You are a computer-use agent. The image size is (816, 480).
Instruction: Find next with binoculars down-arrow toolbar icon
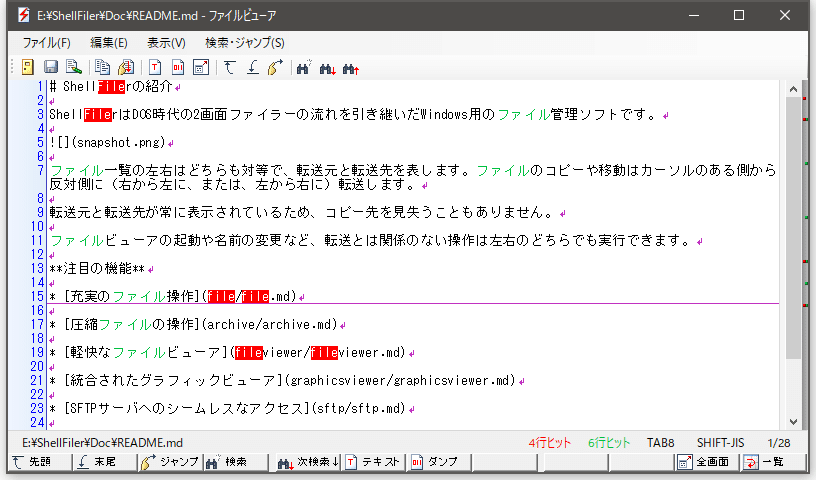click(327, 68)
